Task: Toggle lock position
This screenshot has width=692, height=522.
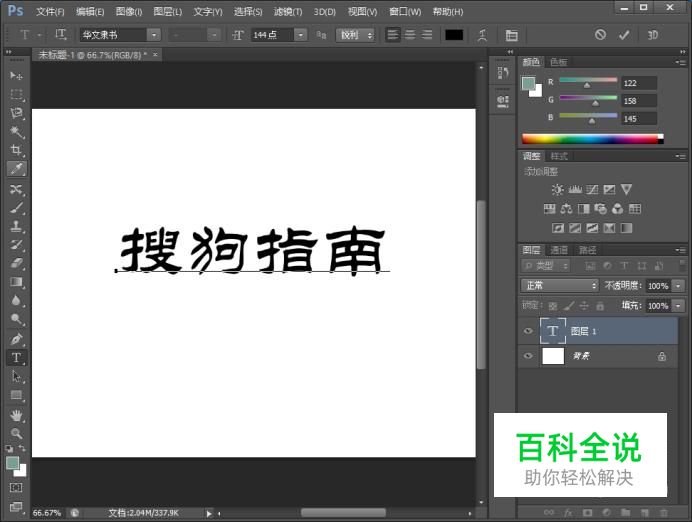Action: tap(584, 305)
